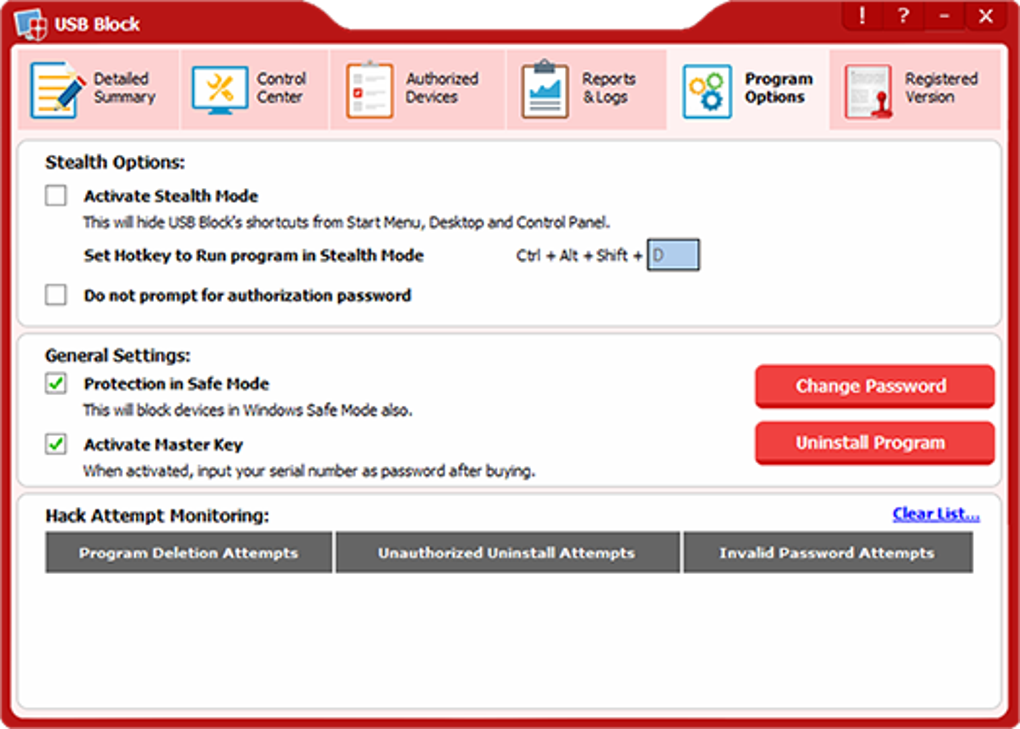The height and width of the screenshot is (729, 1020).
Task: Click the Control Center monitor icon
Action: click(220, 90)
